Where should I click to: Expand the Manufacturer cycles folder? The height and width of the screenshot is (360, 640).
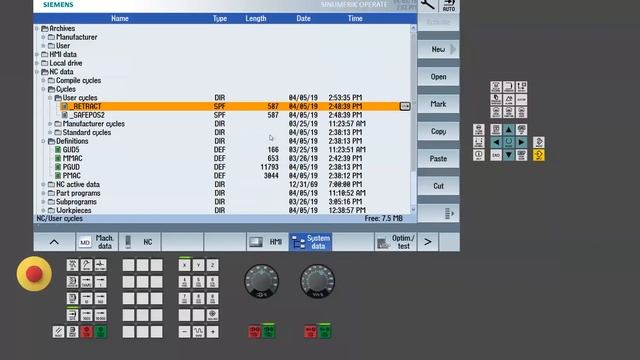(x=50, y=124)
